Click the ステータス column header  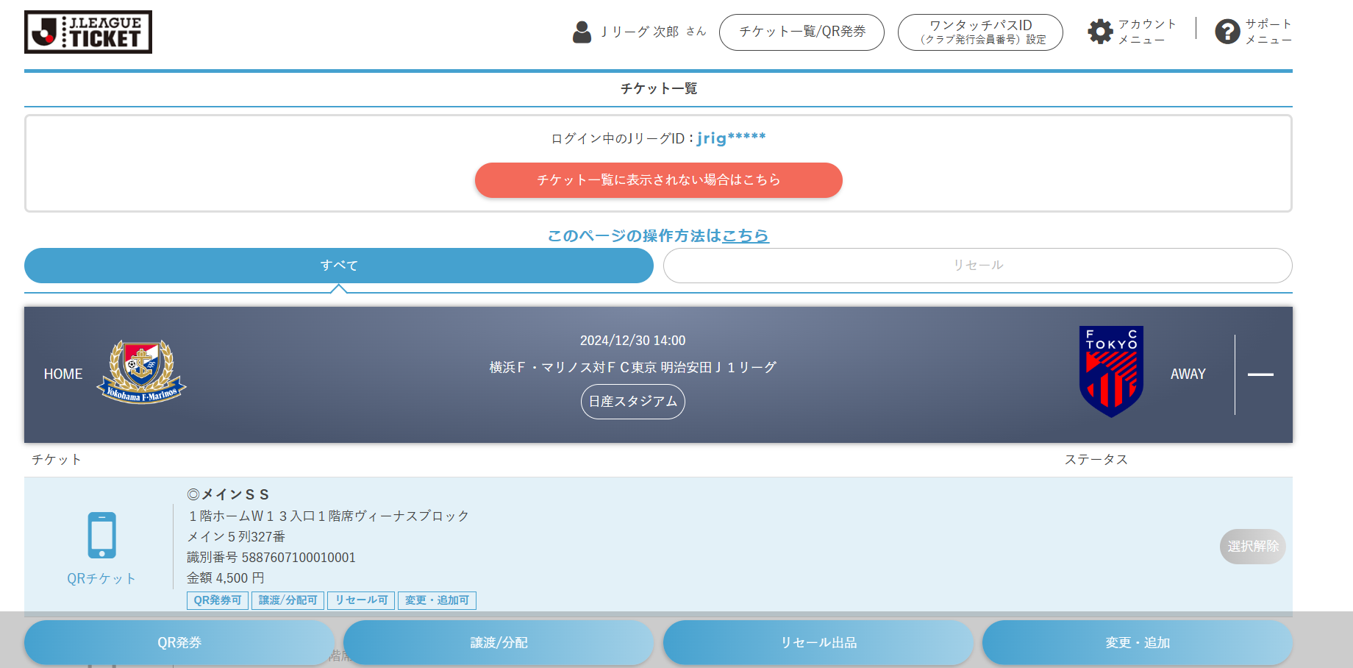pos(1096,459)
